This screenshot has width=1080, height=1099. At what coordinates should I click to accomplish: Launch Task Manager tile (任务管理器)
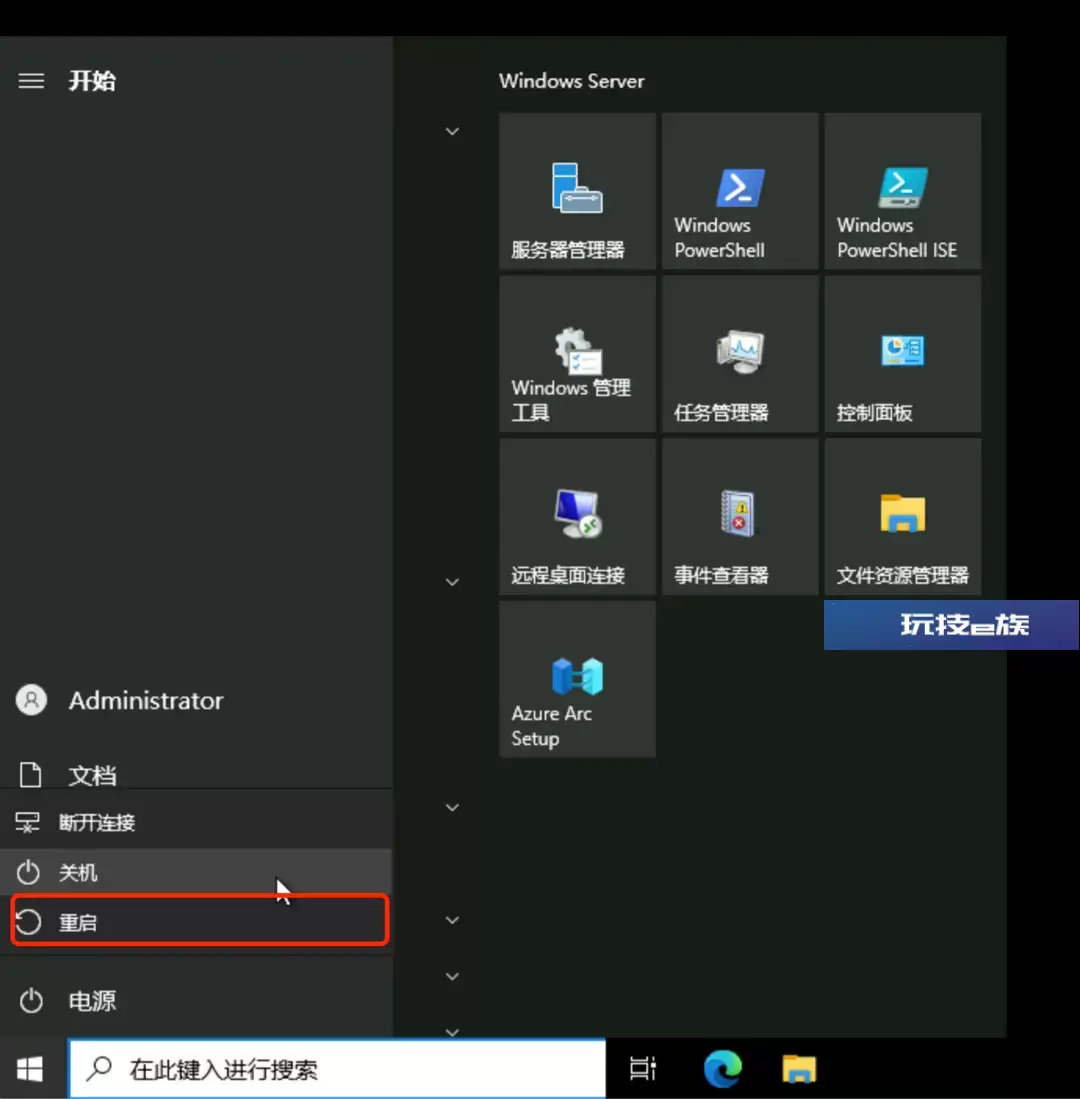pos(739,353)
